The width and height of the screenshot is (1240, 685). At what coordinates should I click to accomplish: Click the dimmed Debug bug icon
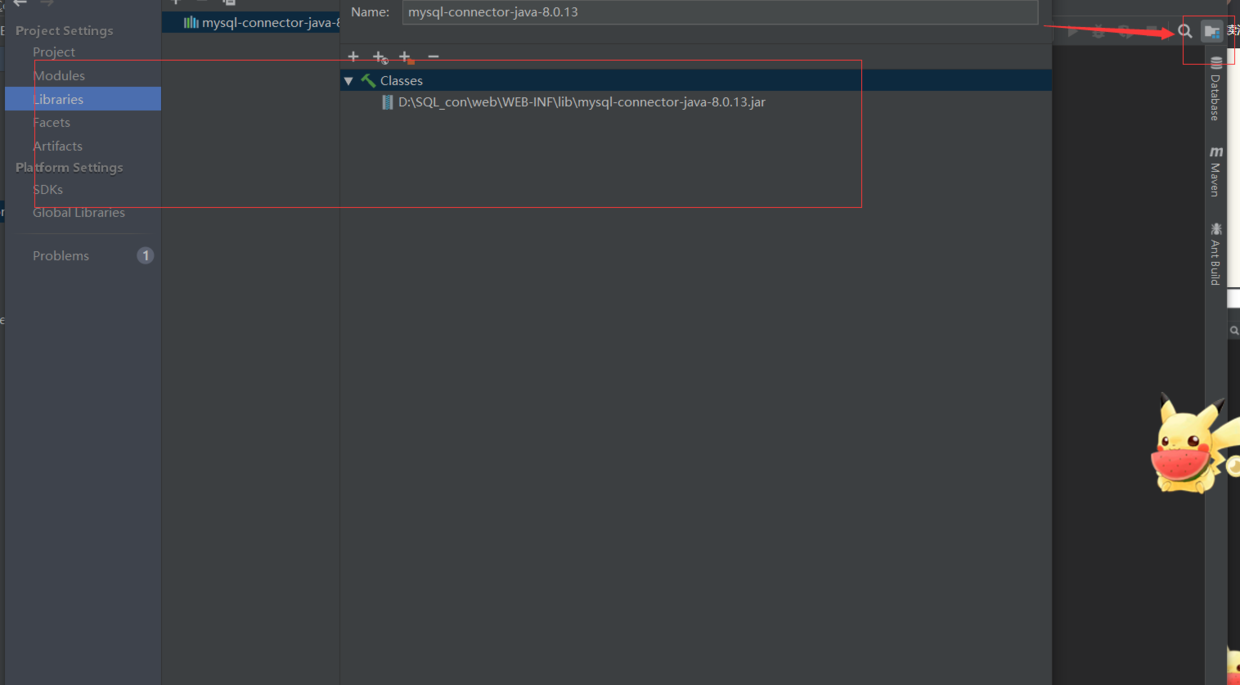pyautogui.click(x=1099, y=32)
